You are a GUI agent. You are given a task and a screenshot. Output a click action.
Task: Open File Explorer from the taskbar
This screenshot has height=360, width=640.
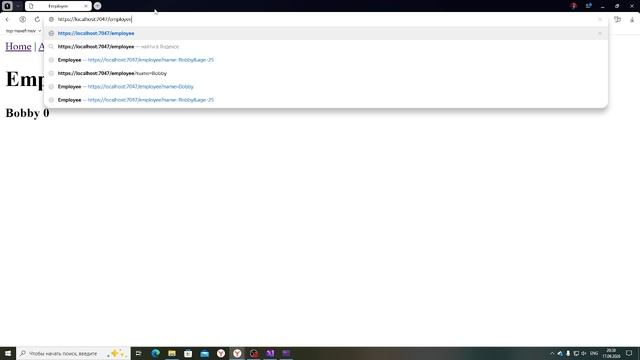[172, 353]
